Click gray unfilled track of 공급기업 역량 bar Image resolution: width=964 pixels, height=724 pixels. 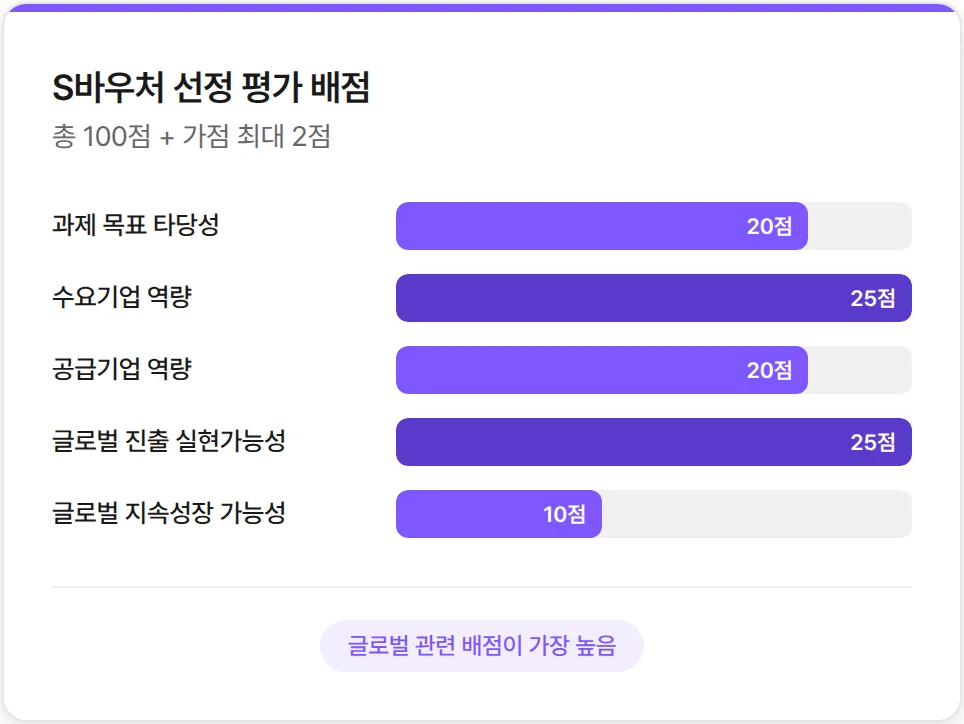tap(860, 370)
